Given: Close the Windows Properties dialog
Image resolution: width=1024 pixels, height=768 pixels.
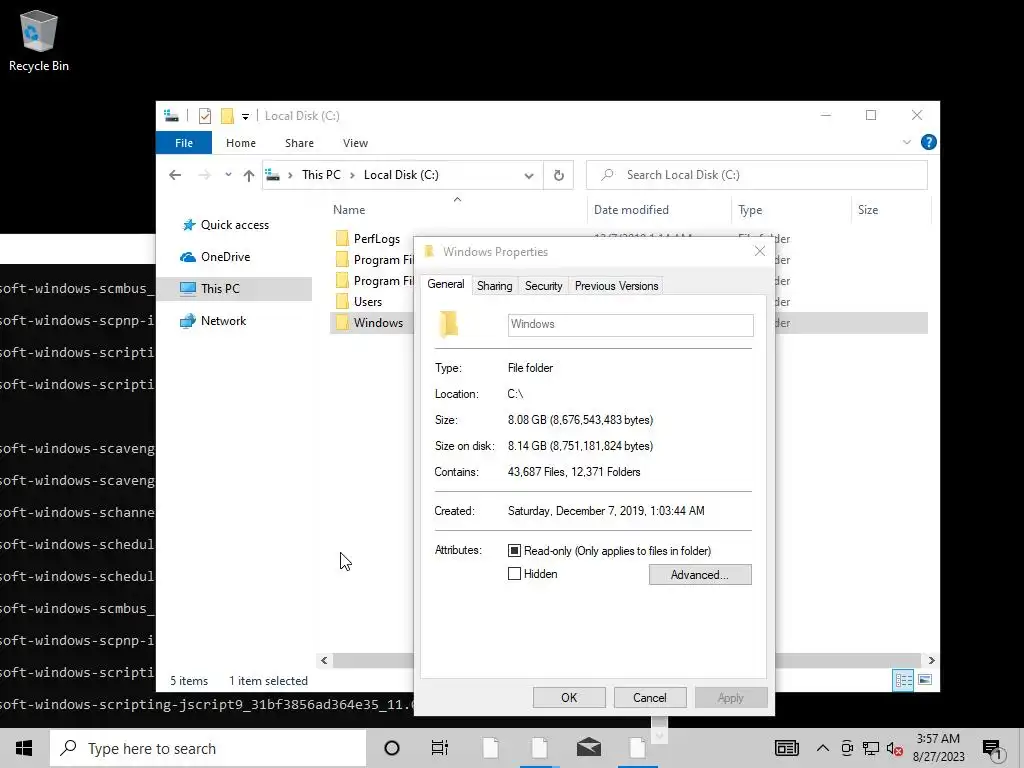Looking at the screenshot, I should pos(759,251).
